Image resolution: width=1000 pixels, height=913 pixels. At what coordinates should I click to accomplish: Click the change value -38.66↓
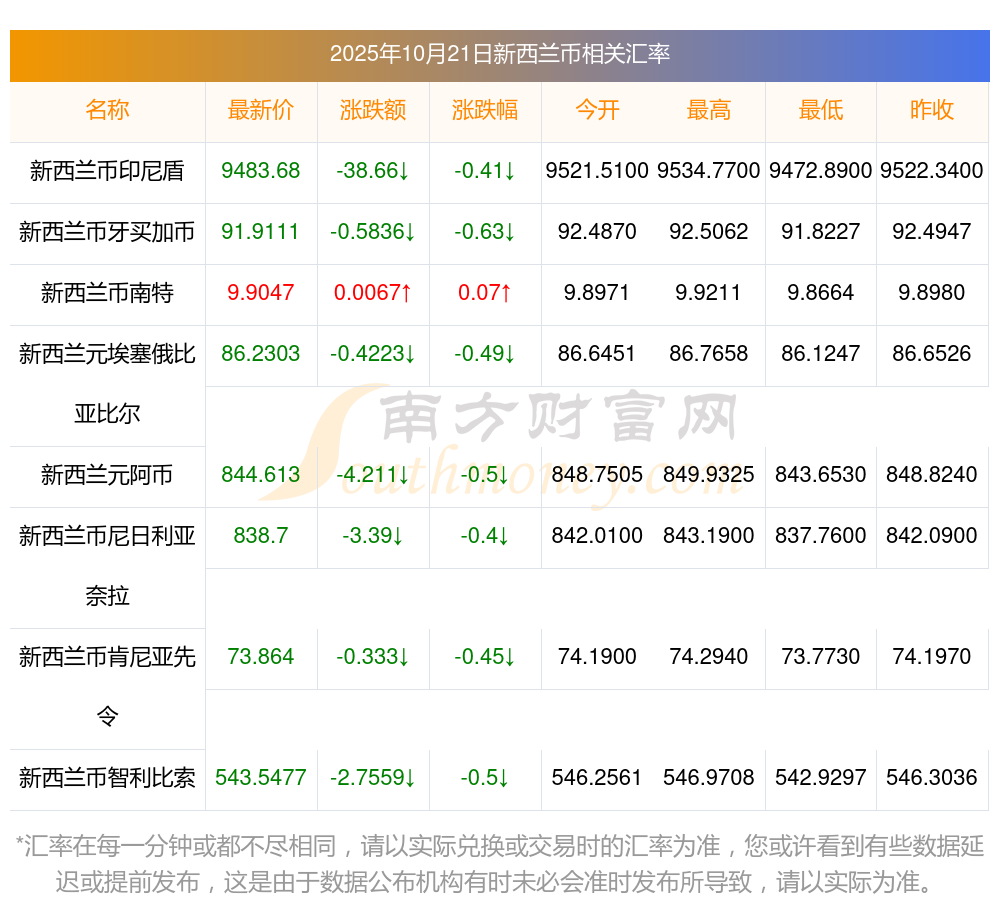coord(373,171)
